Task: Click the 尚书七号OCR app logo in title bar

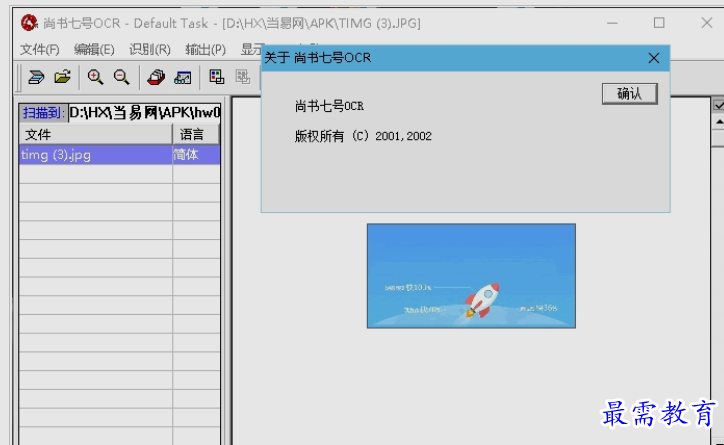Action: [29, 23]
